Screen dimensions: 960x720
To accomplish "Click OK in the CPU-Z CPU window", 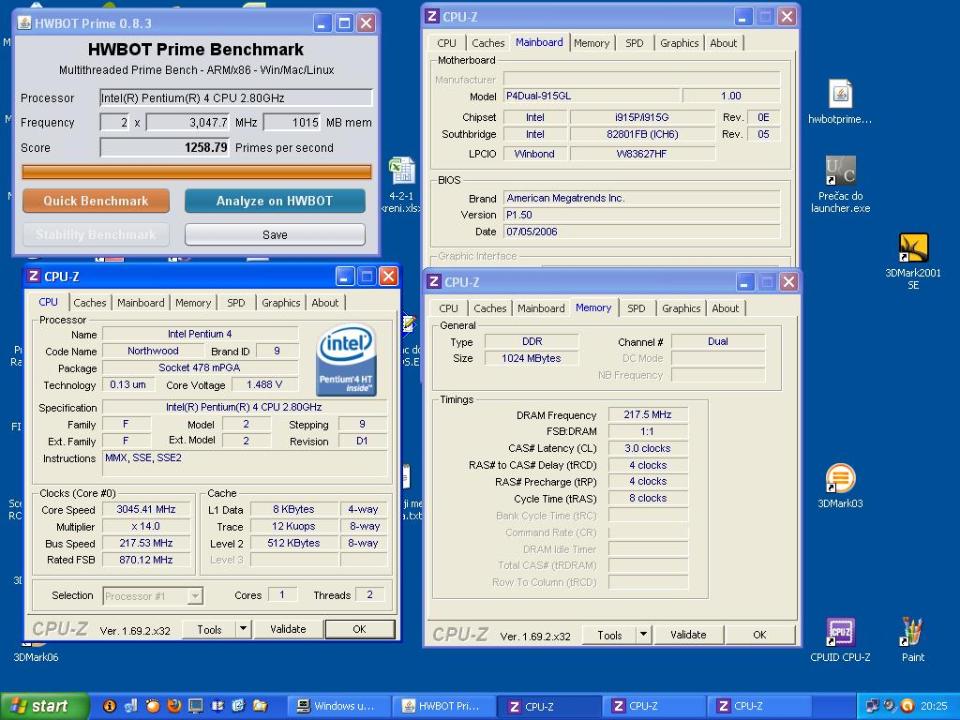I will (x=359, y=629).
